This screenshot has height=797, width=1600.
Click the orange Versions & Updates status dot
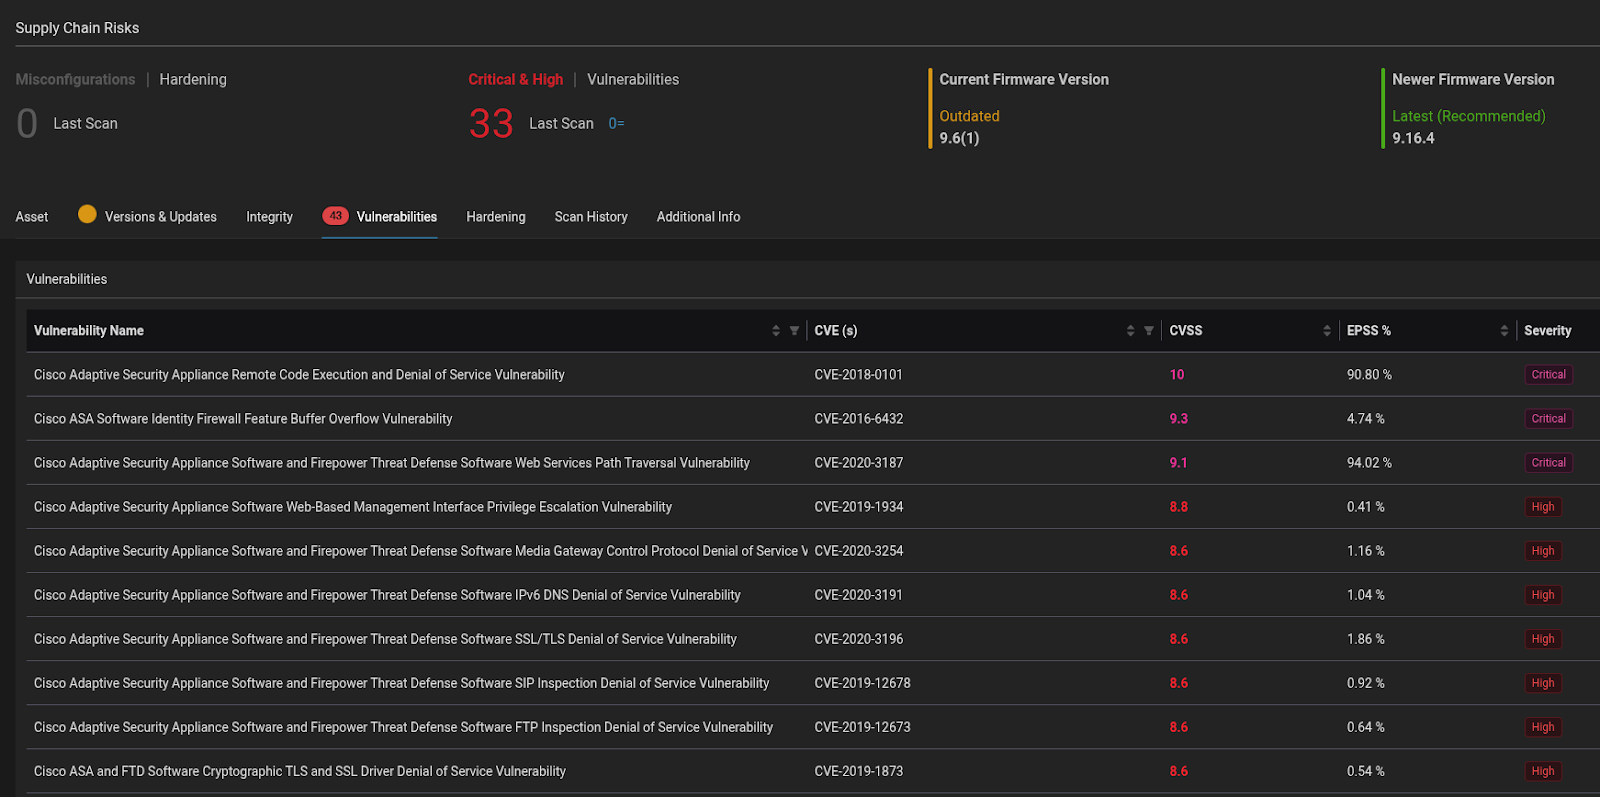point(87,214)
